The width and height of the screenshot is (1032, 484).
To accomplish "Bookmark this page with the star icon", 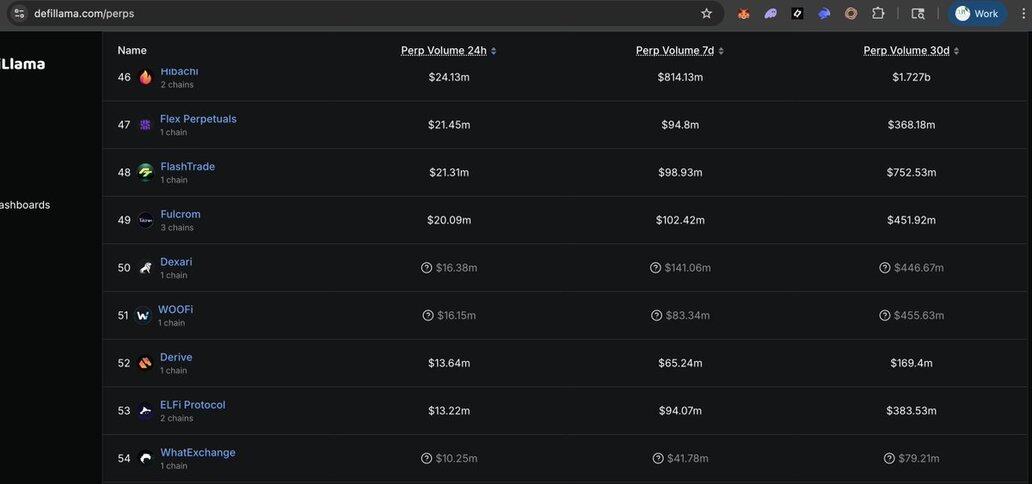I will [706, 14].
